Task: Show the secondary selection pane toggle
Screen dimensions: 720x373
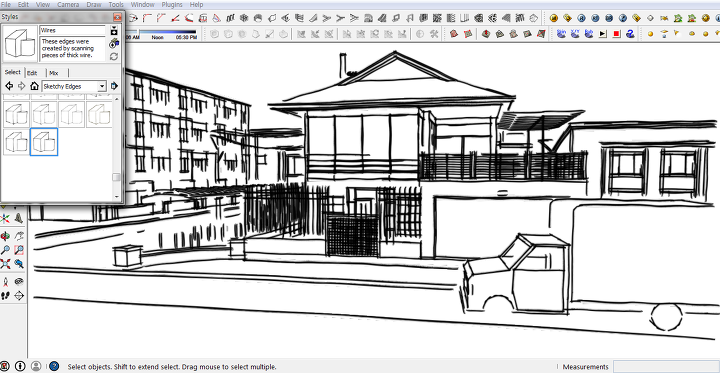Action: (x=114, y=30)
